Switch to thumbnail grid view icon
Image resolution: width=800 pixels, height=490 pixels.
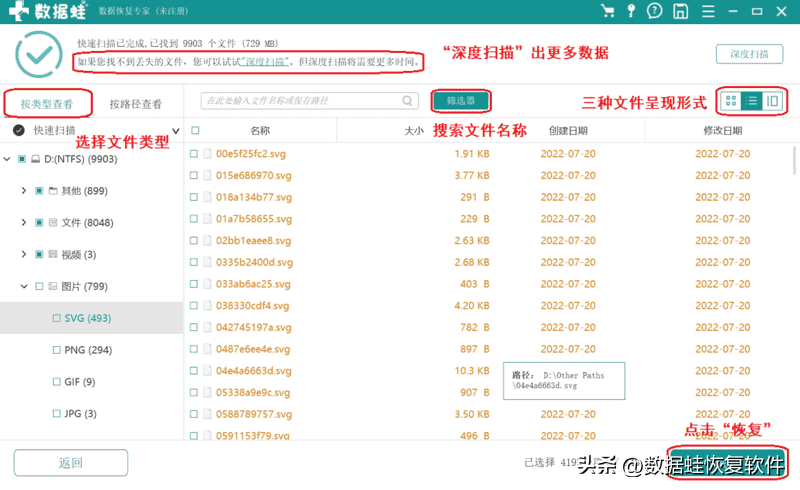click(x=731, y=101)
